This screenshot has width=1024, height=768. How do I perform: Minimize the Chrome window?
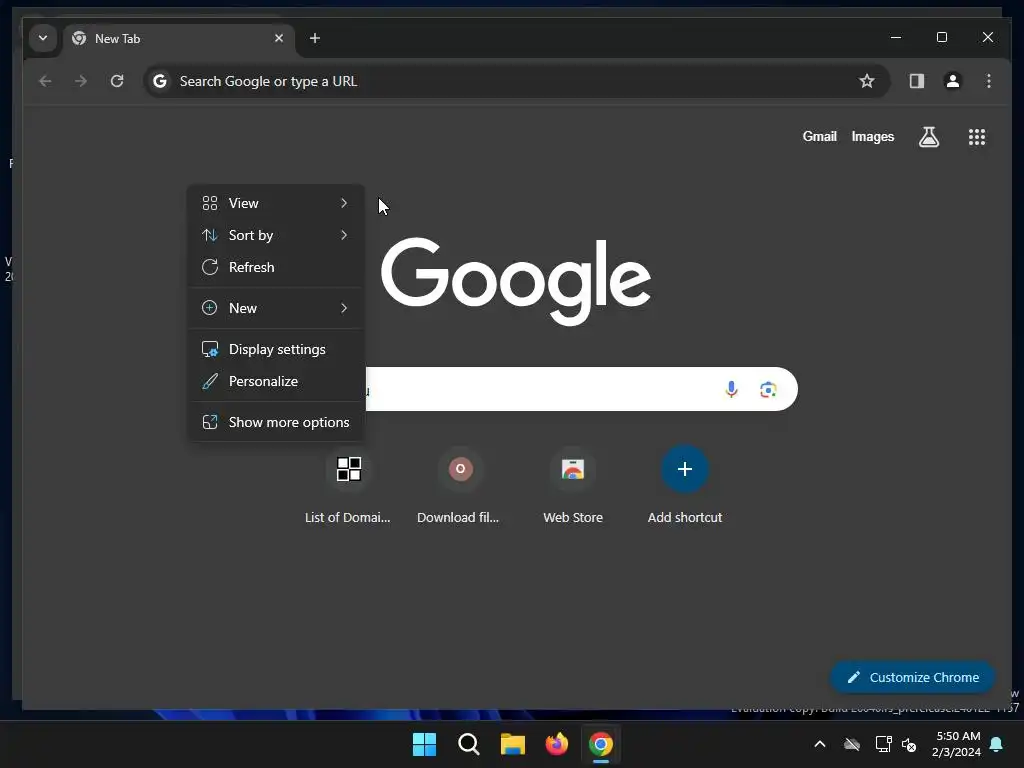tap(896, 37)
